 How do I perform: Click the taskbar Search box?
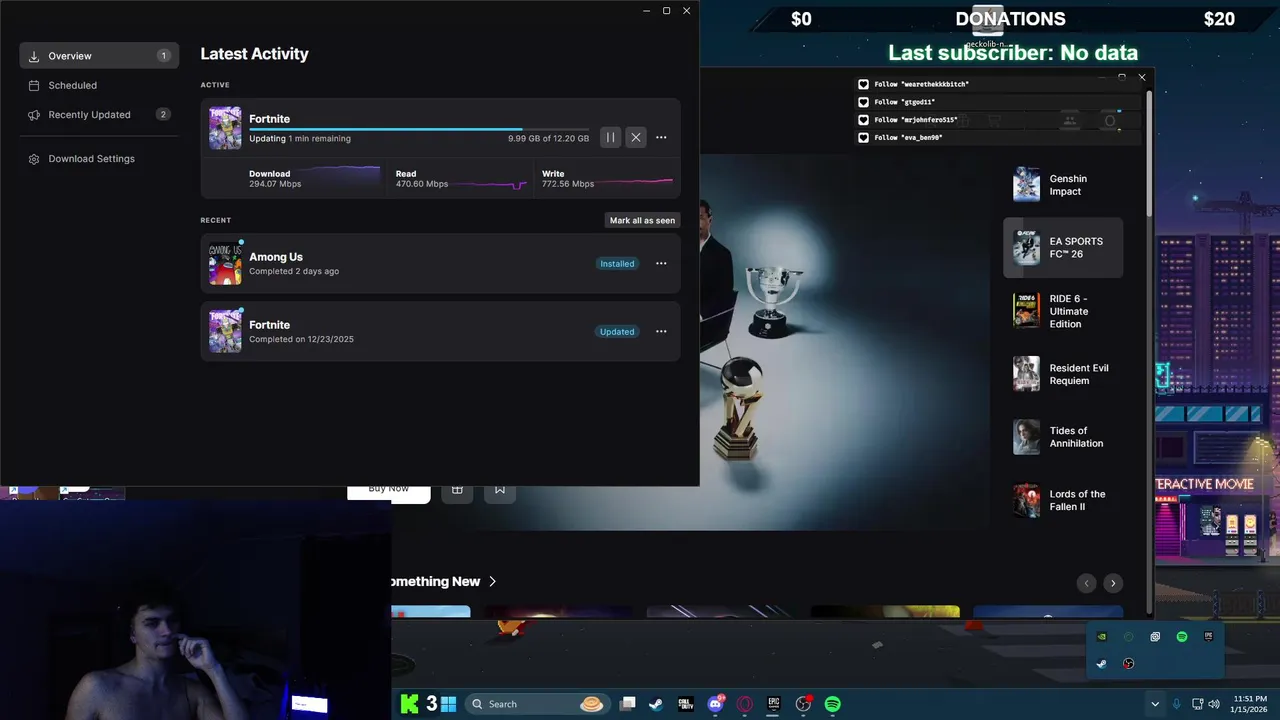[536, 704]
